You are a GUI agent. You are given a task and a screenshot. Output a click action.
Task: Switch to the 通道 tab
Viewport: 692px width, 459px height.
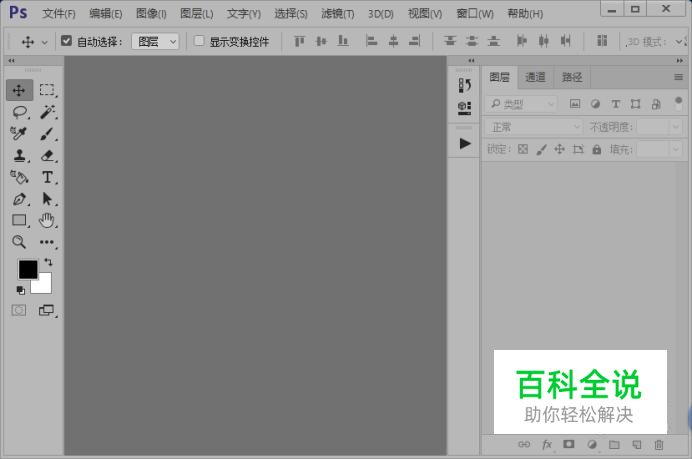535,77
